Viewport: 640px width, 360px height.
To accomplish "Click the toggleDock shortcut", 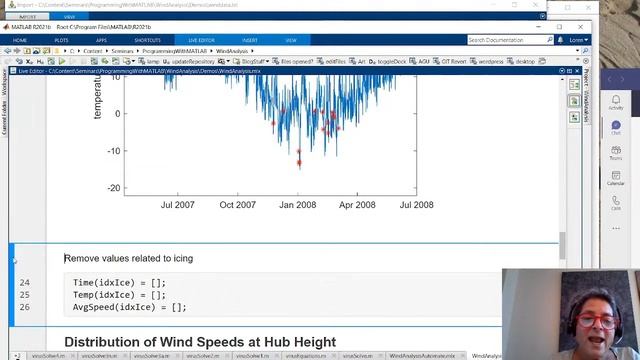I will pos(387,61).
